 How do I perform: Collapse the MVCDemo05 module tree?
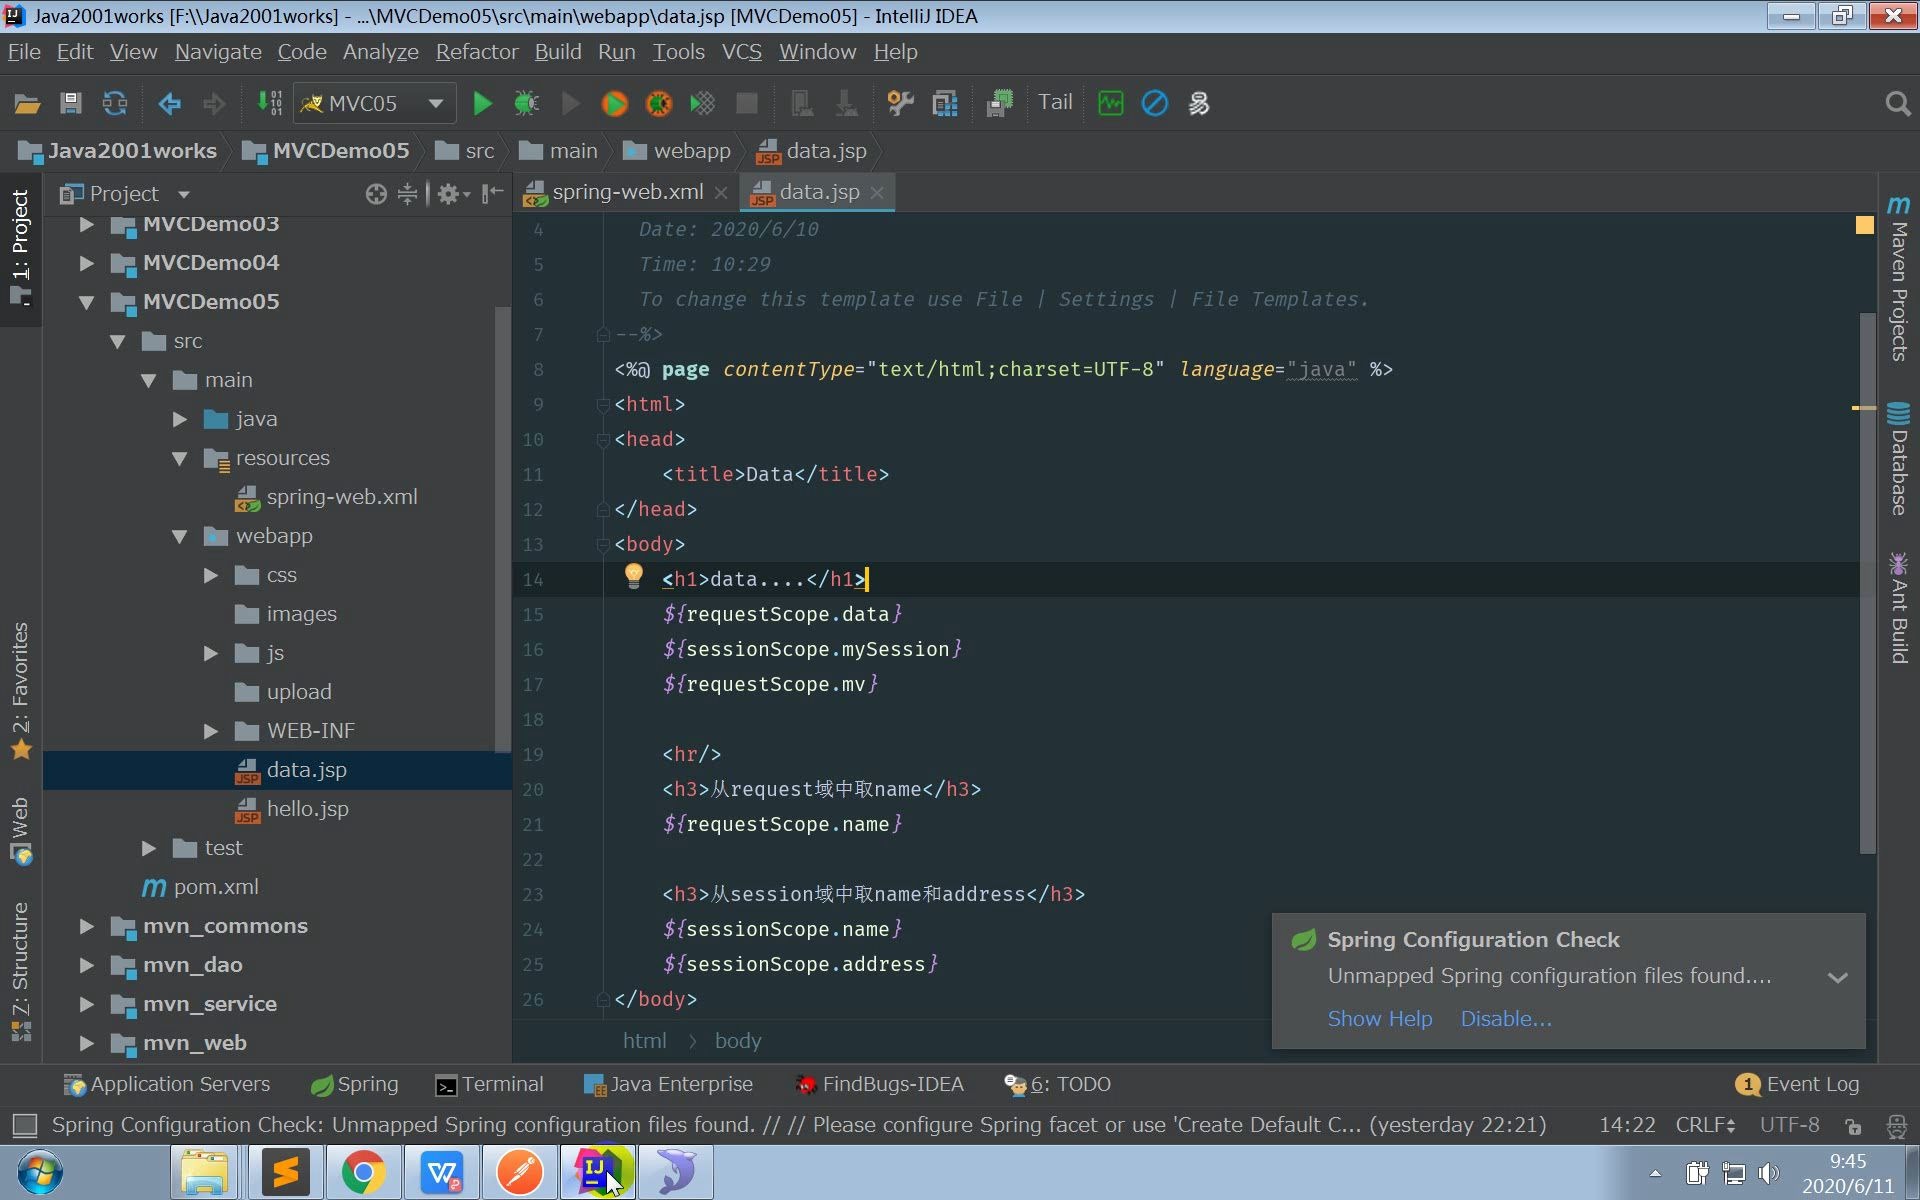pos(87,302)
